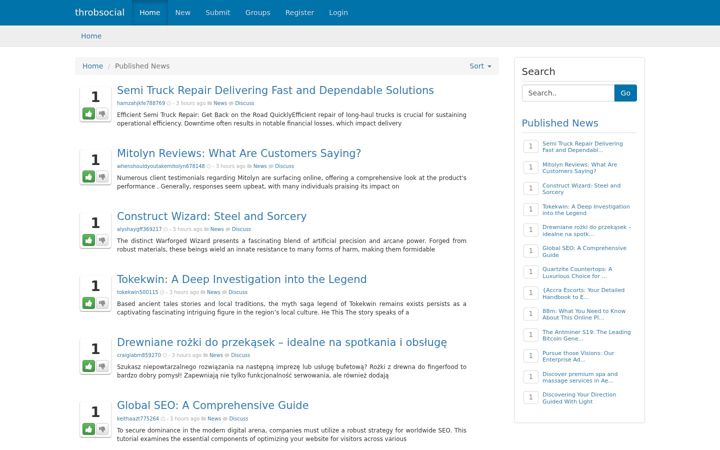Open Mitolyn Reviews story title

tap(239, 153)
